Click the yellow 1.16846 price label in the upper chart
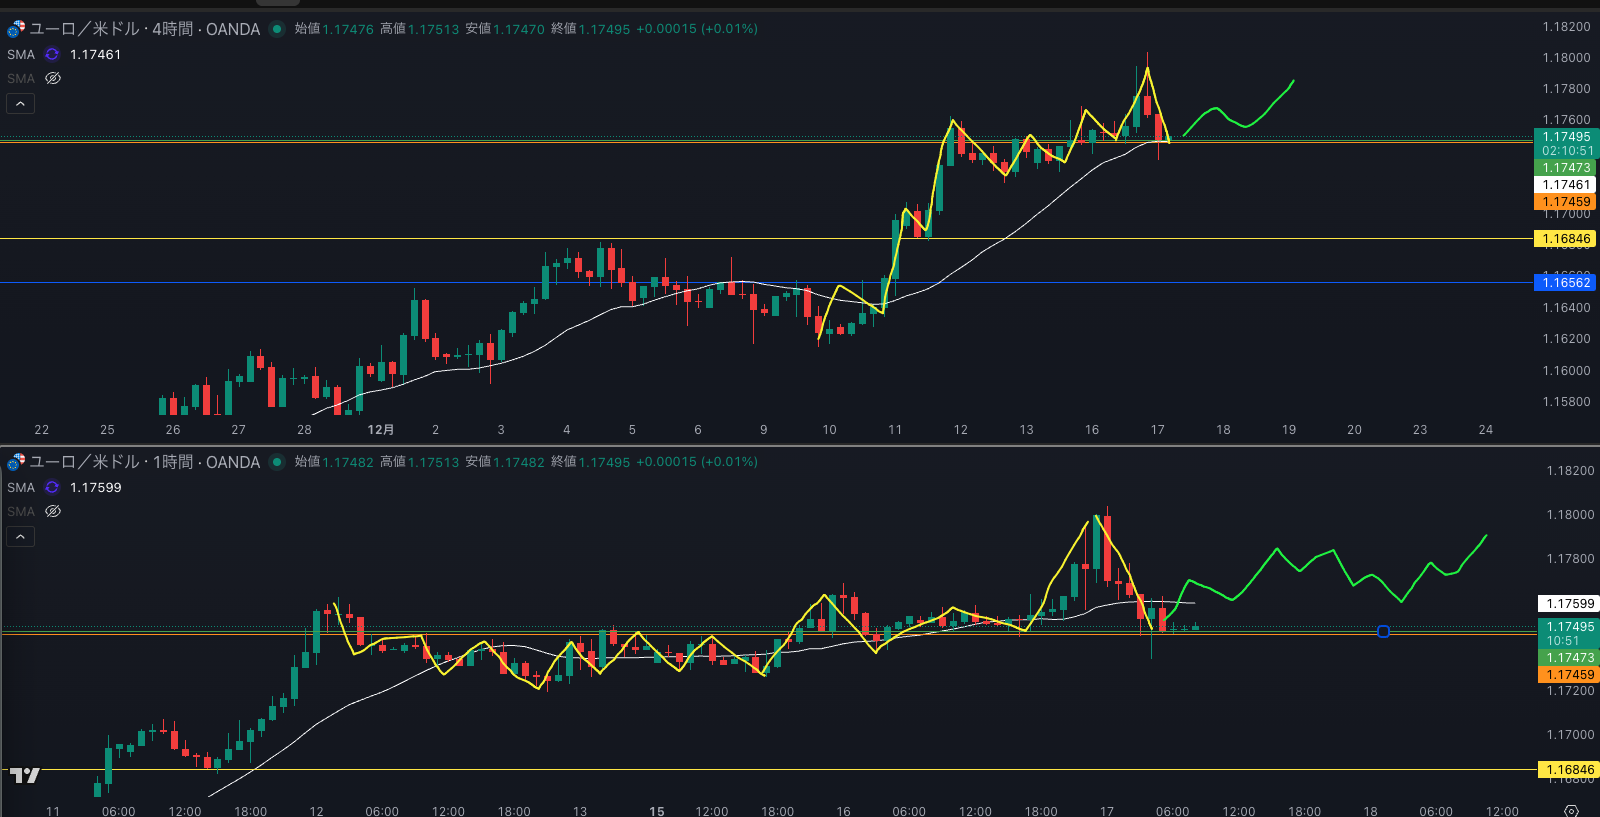 point(1566,239)
